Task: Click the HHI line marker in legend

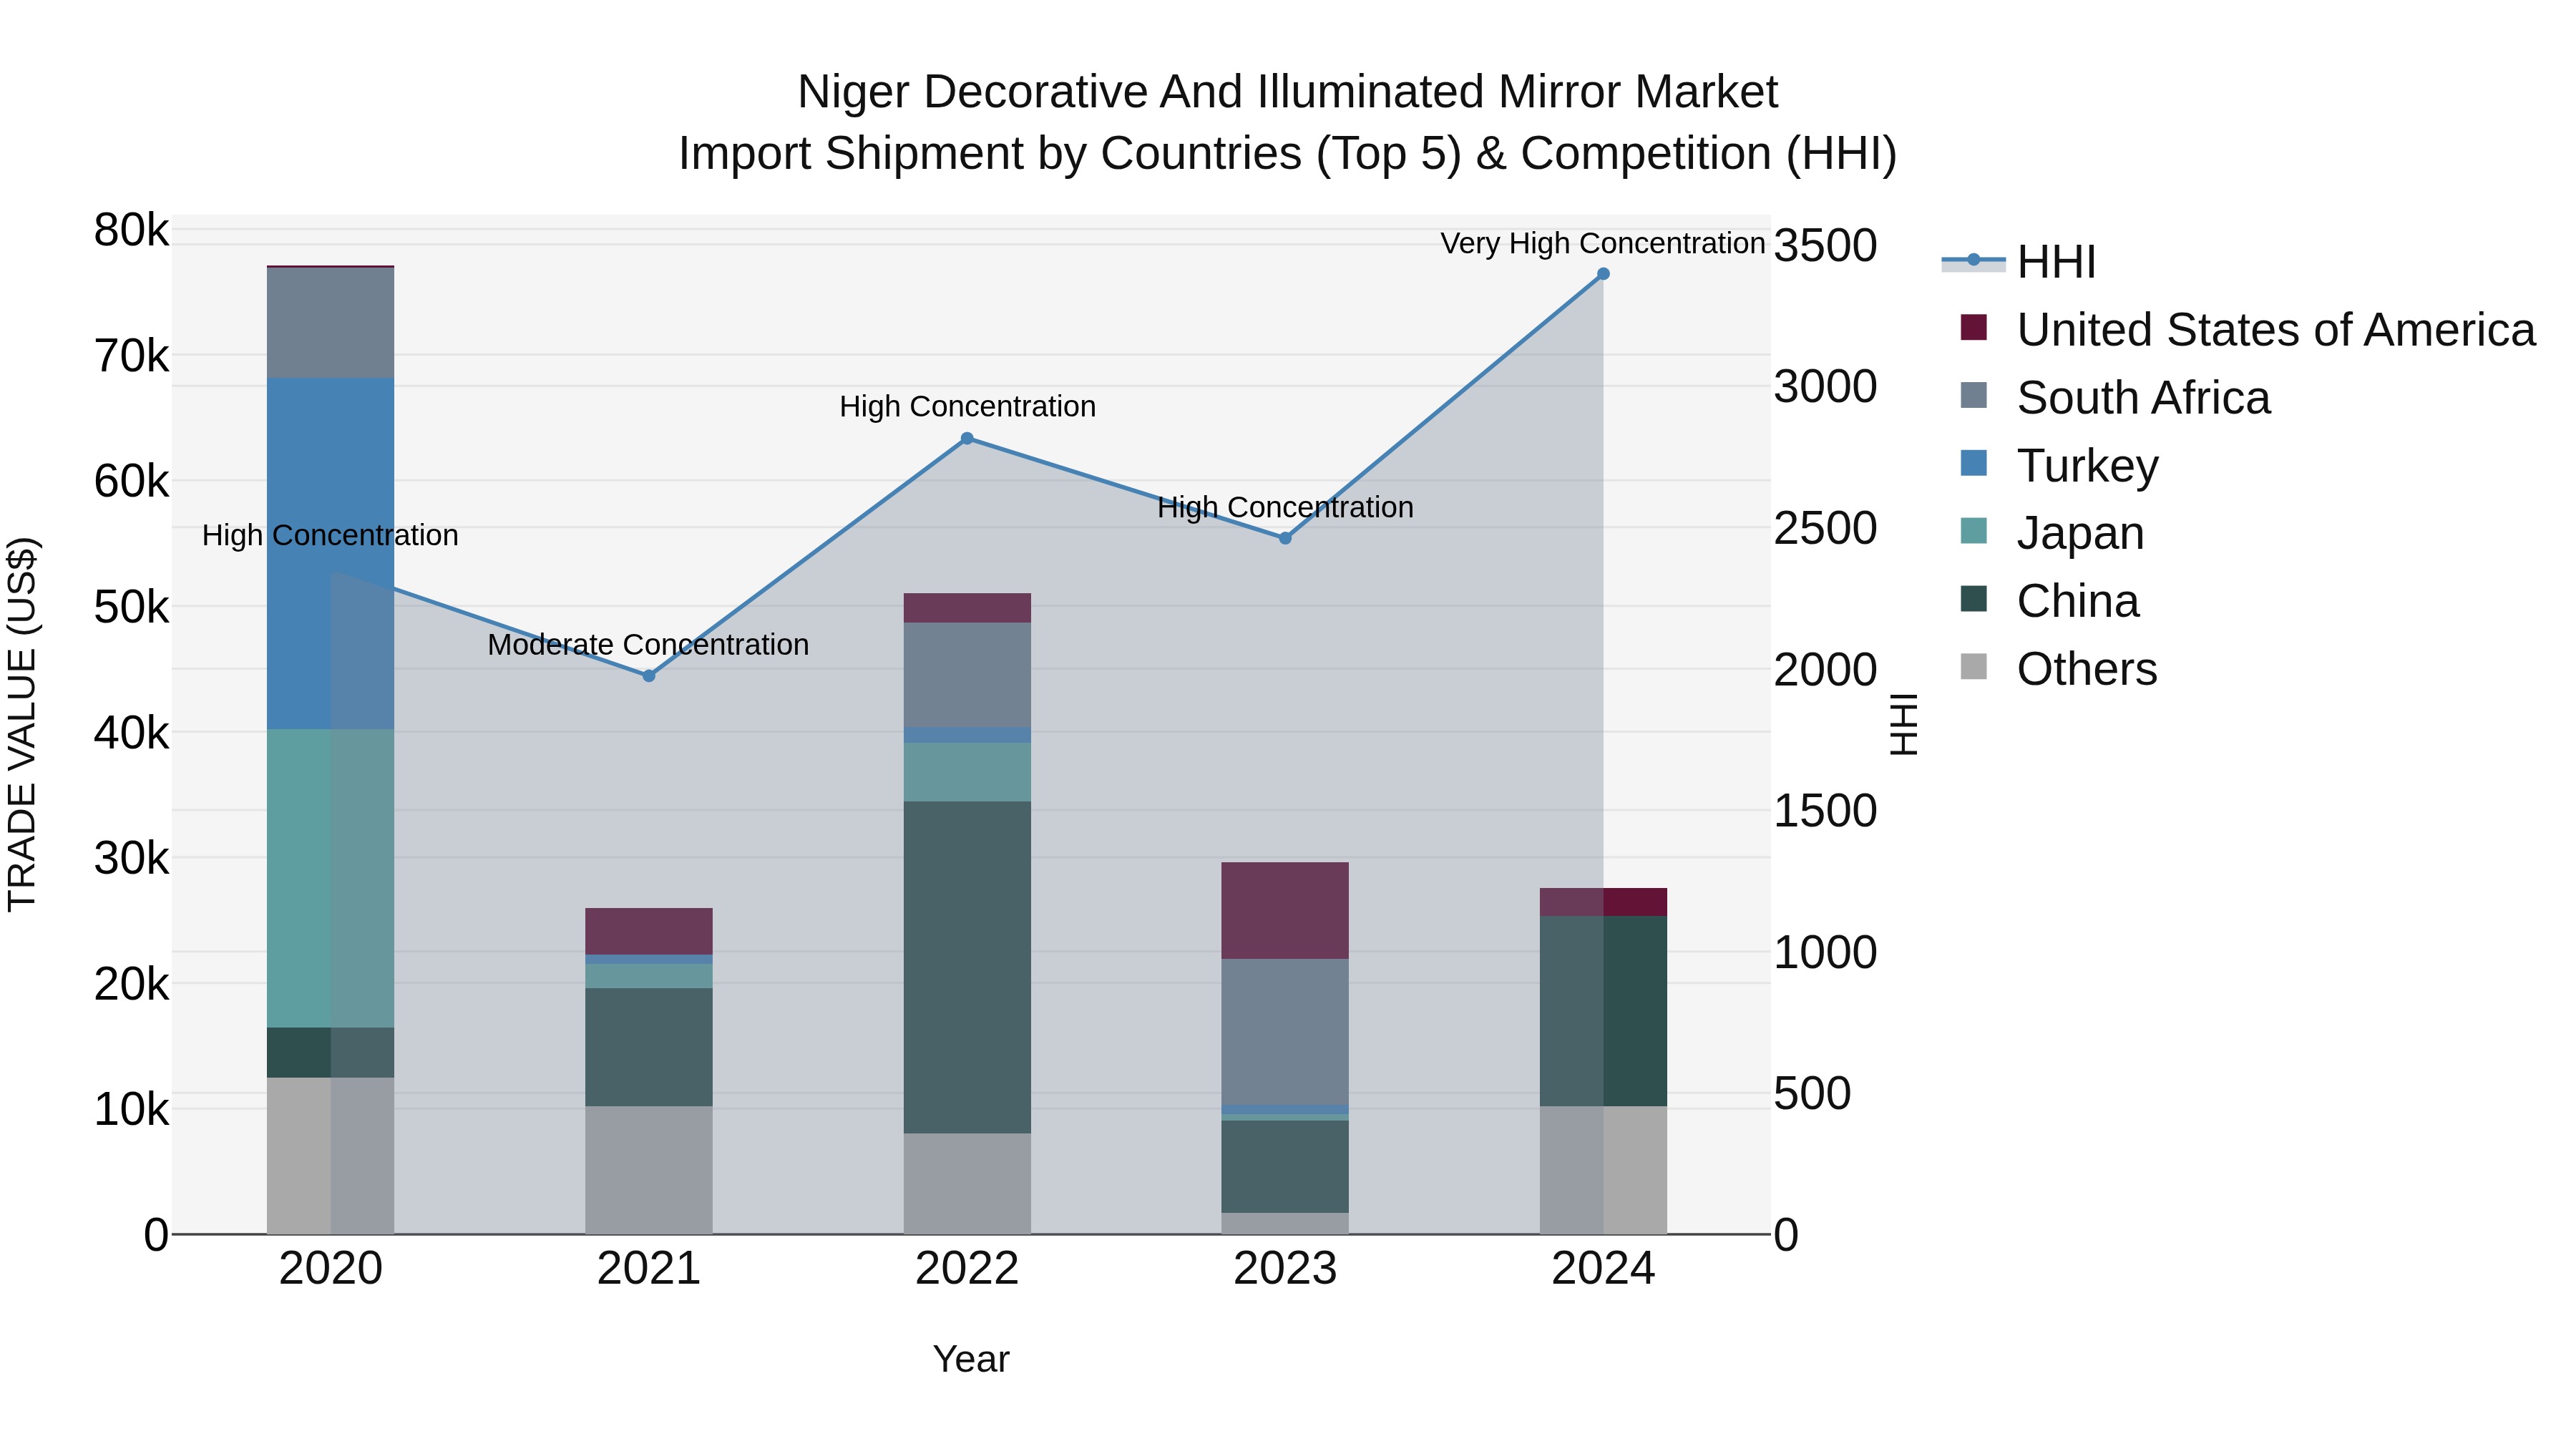Action: (1973, 261)
